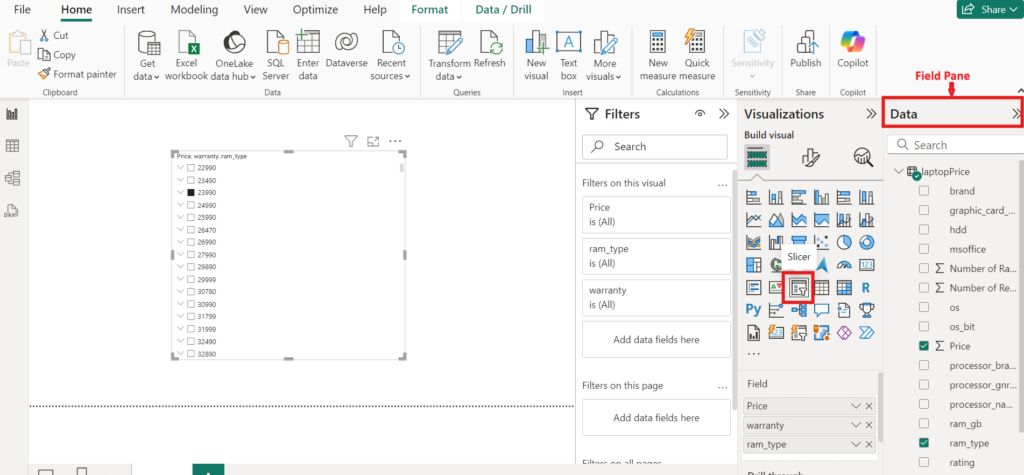Select Q&A visual icon
The height and width of the screenshot is (475, 1024).
click(x=821, y=310)
